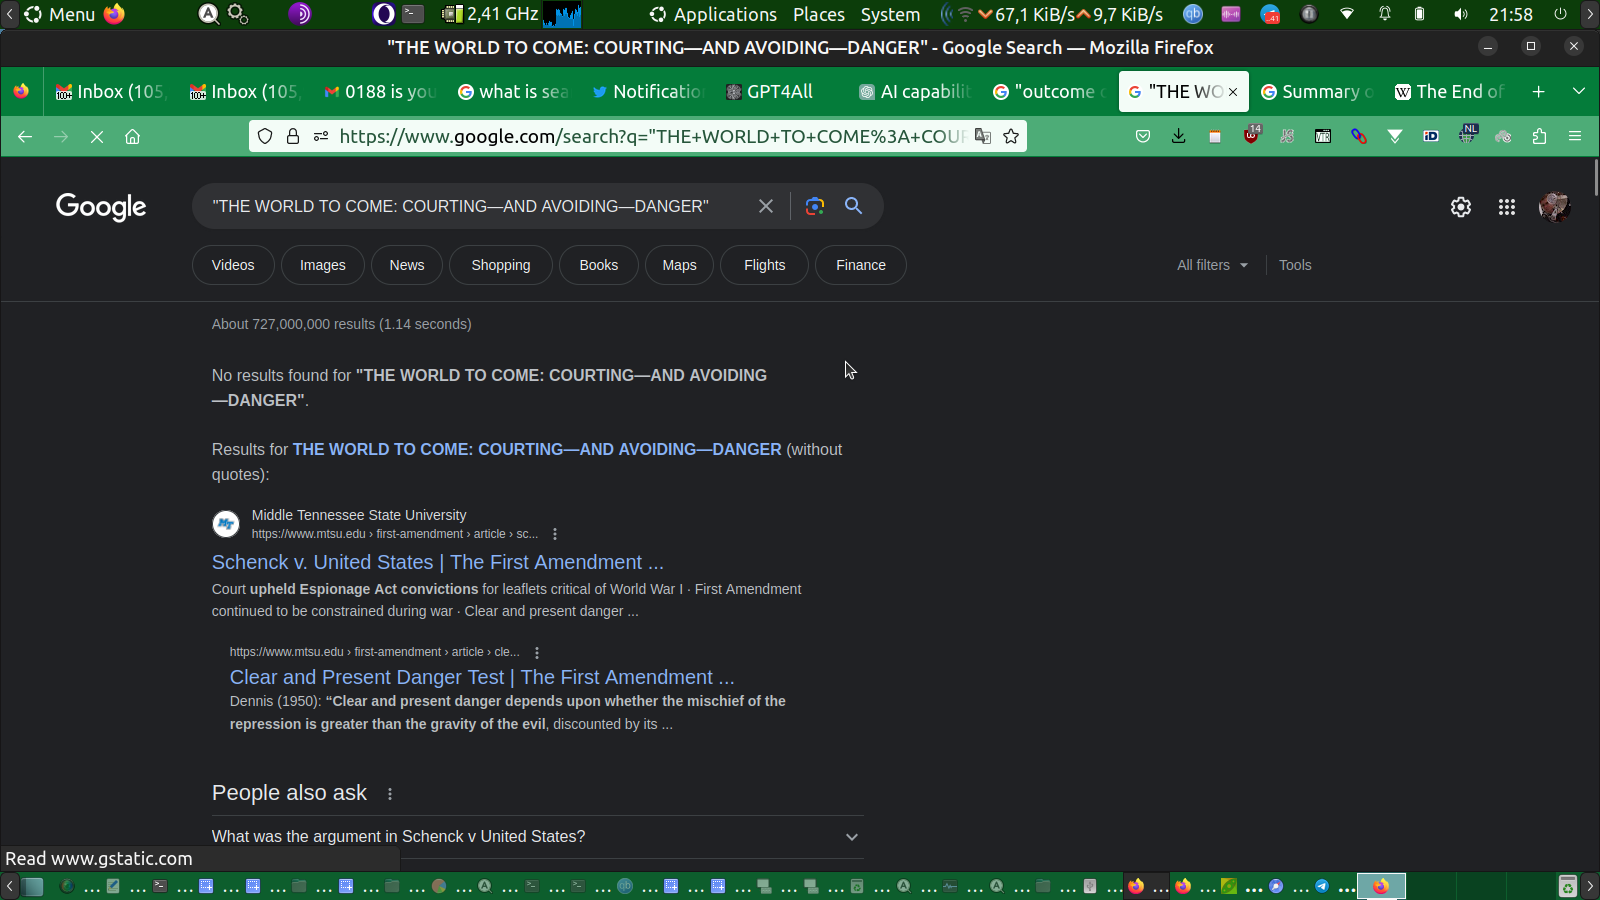The image size is (1600, 900).
Task: Open a new browser tab
Action: (1539, 91)
